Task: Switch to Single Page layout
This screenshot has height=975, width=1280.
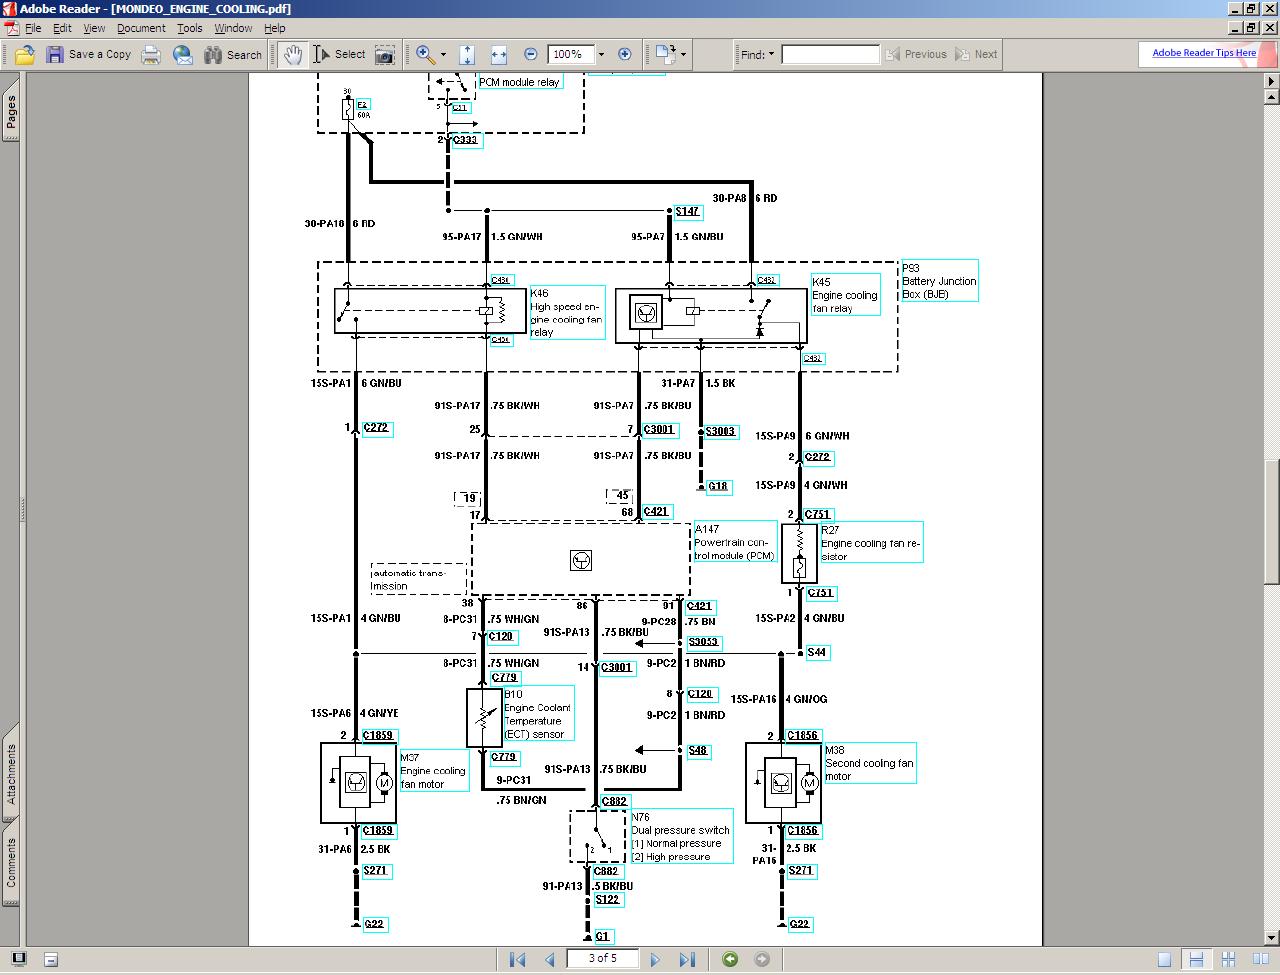Action: pyautogui.click(x=1164, y=960)
